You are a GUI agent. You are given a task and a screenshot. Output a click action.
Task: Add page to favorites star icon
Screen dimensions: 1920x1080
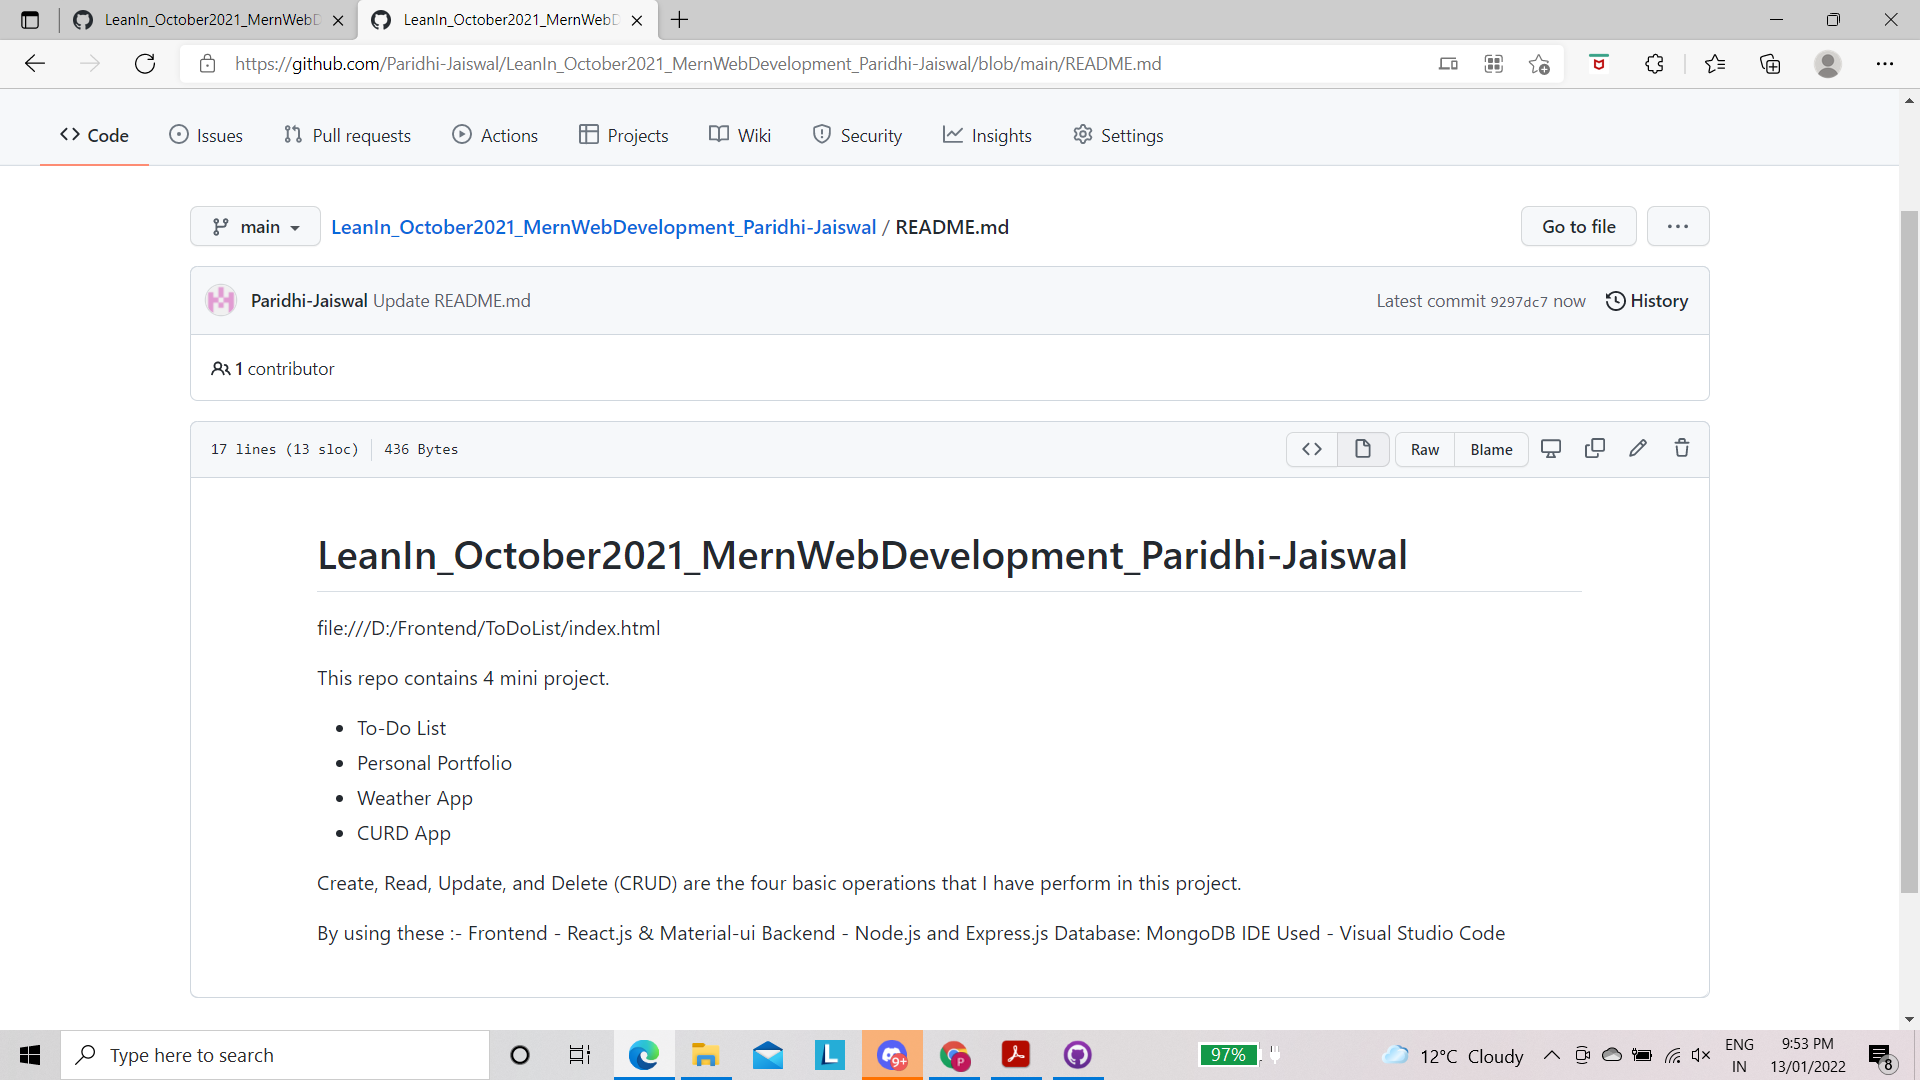[1539, 64]
